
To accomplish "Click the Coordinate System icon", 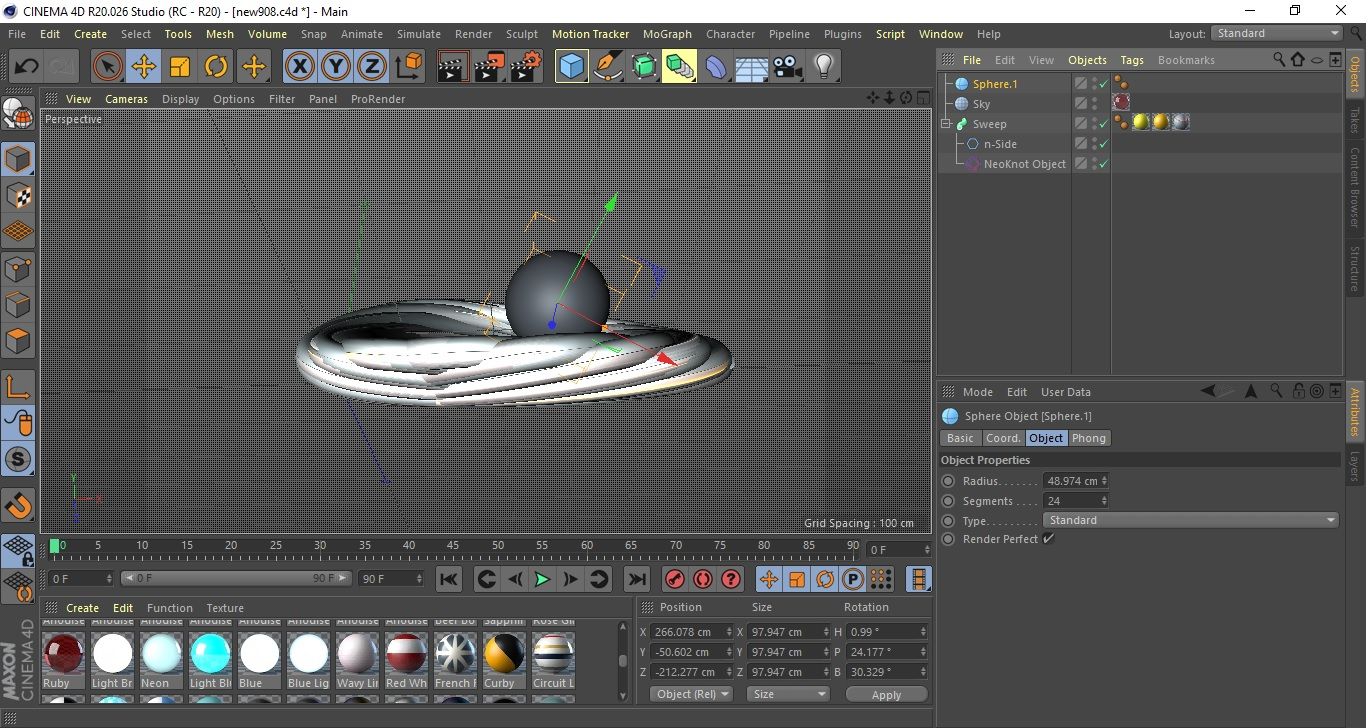I will (x=408, y=67).
